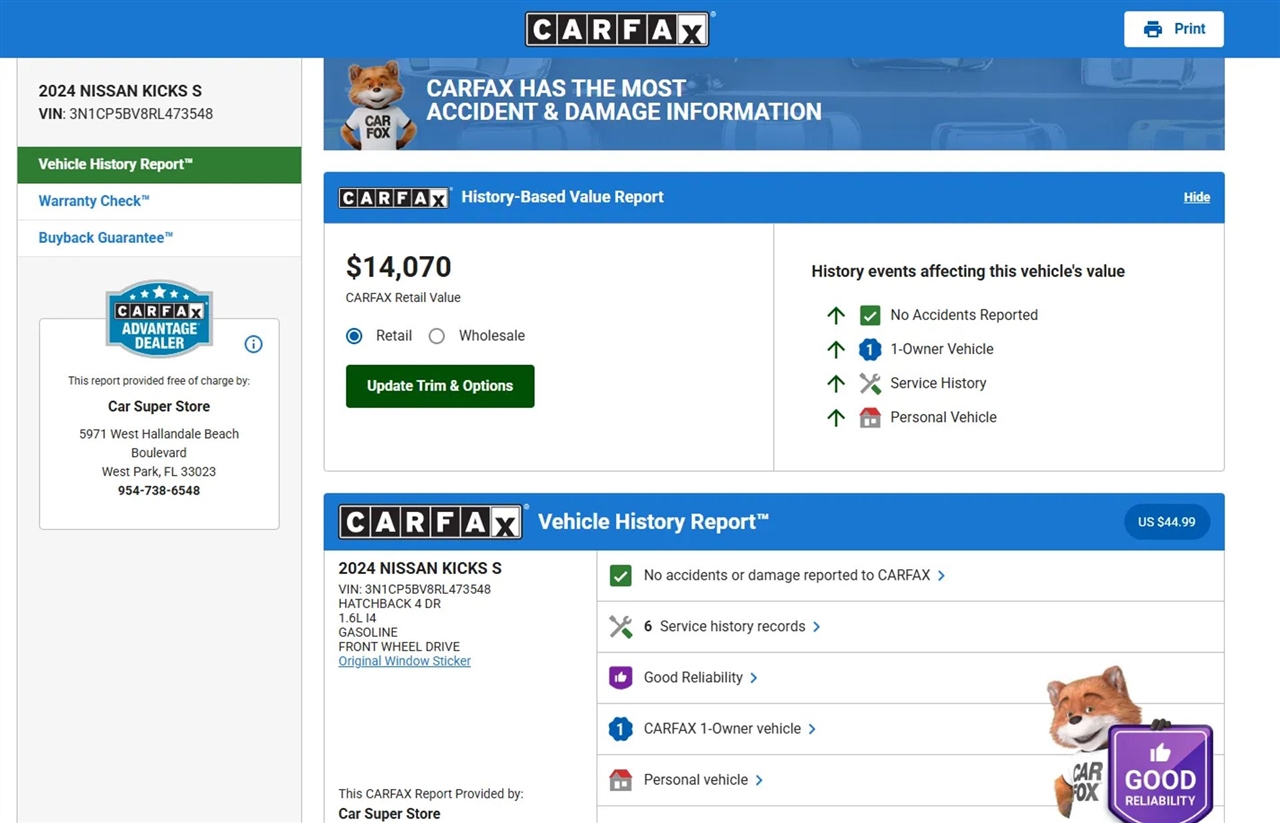Expand the CARFAX 1-Owner vehicle row

pos(722,728)
